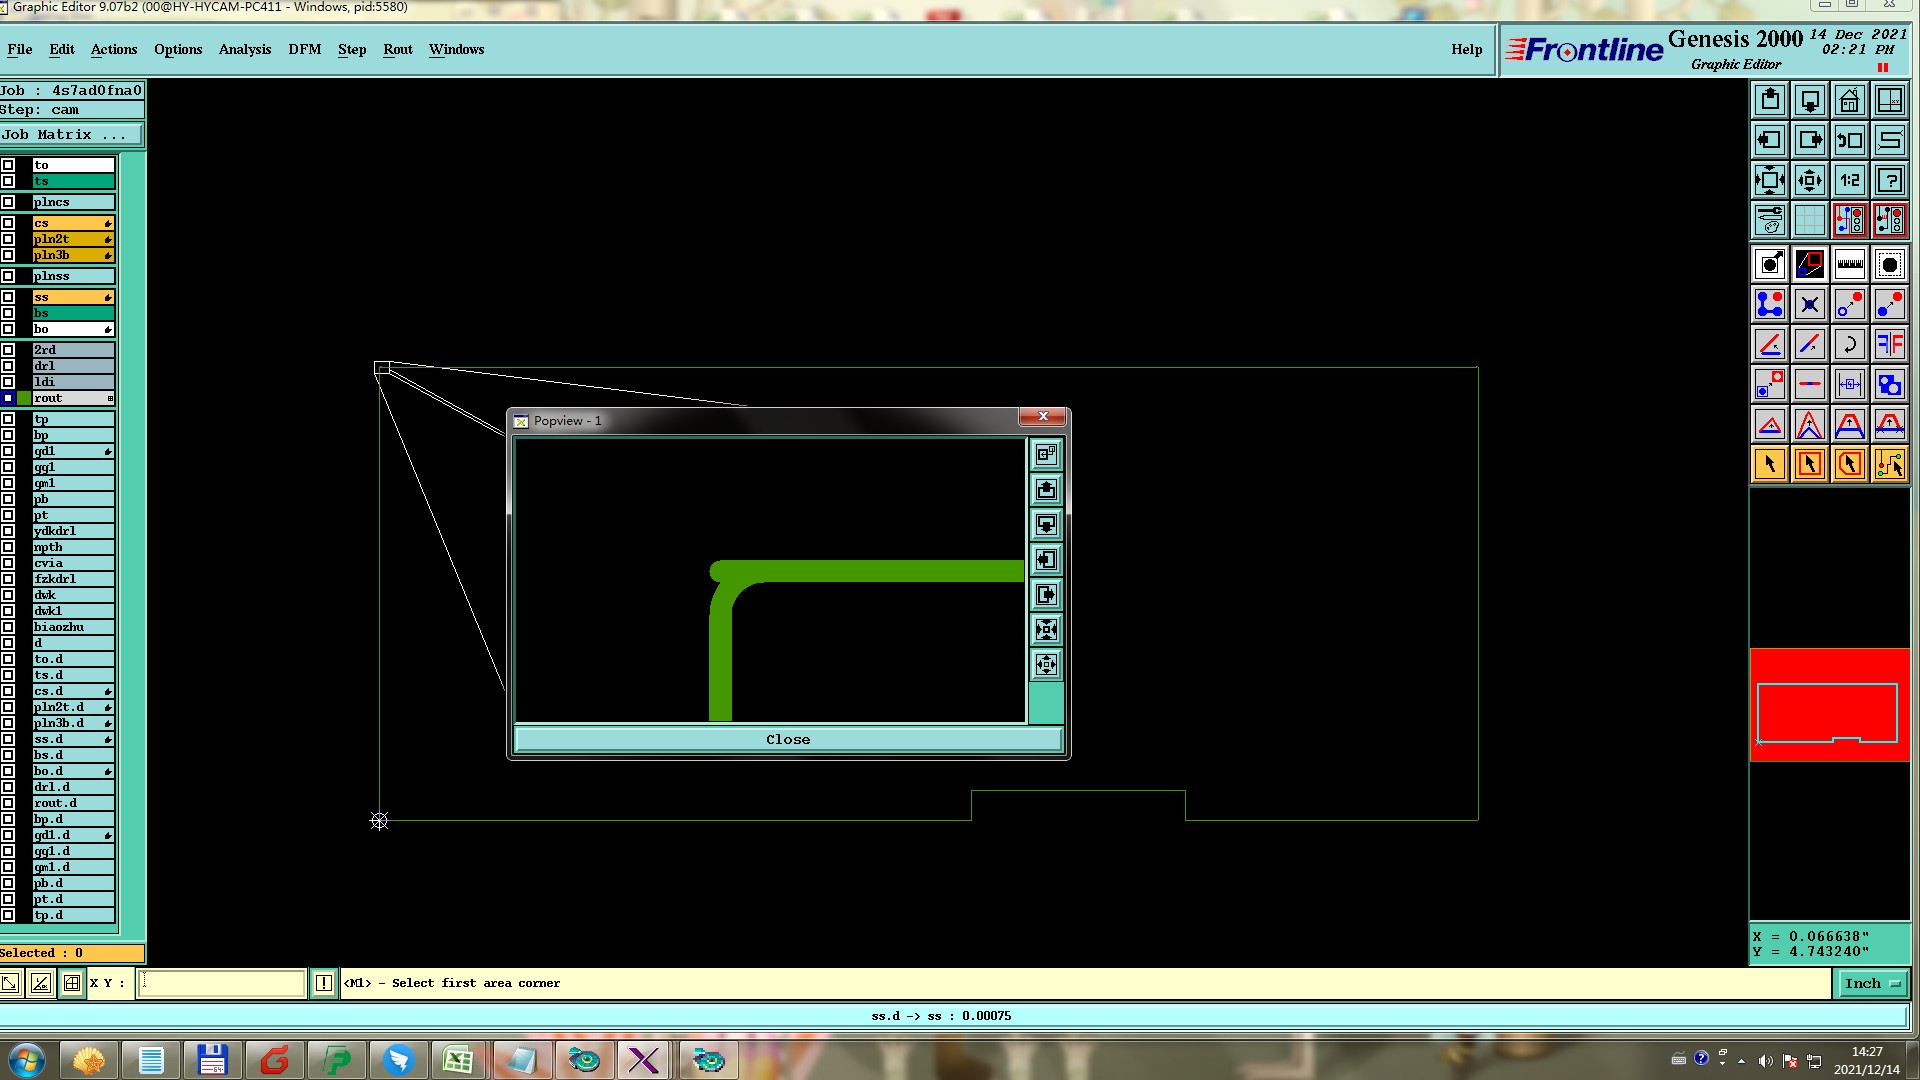Open the Windows menu

point(457,49)
